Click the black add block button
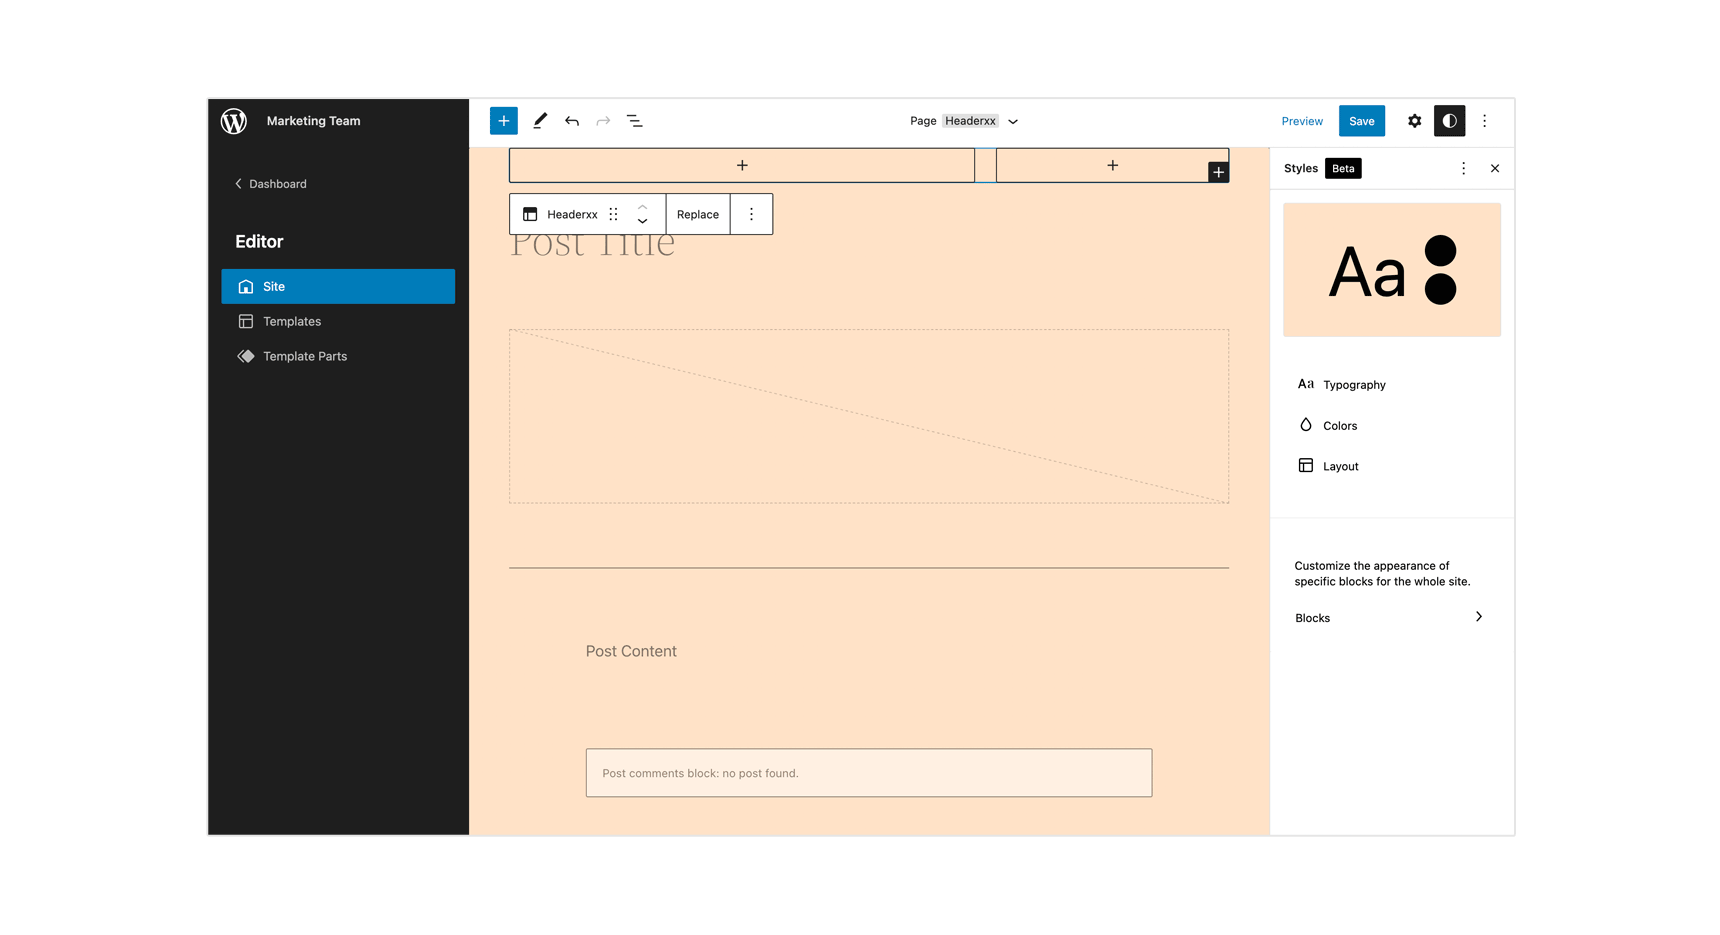Screen dimensions: 1720x935 (1218, 172)
